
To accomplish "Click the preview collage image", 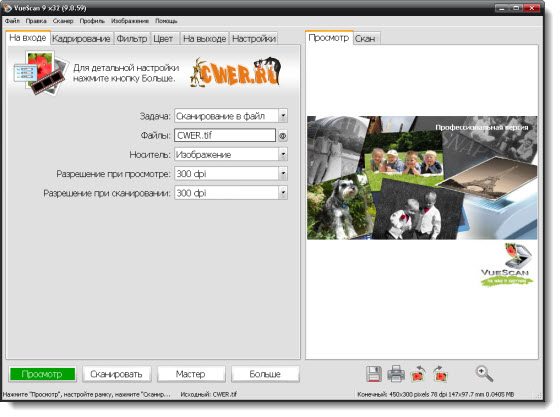I will coord(422,177).
